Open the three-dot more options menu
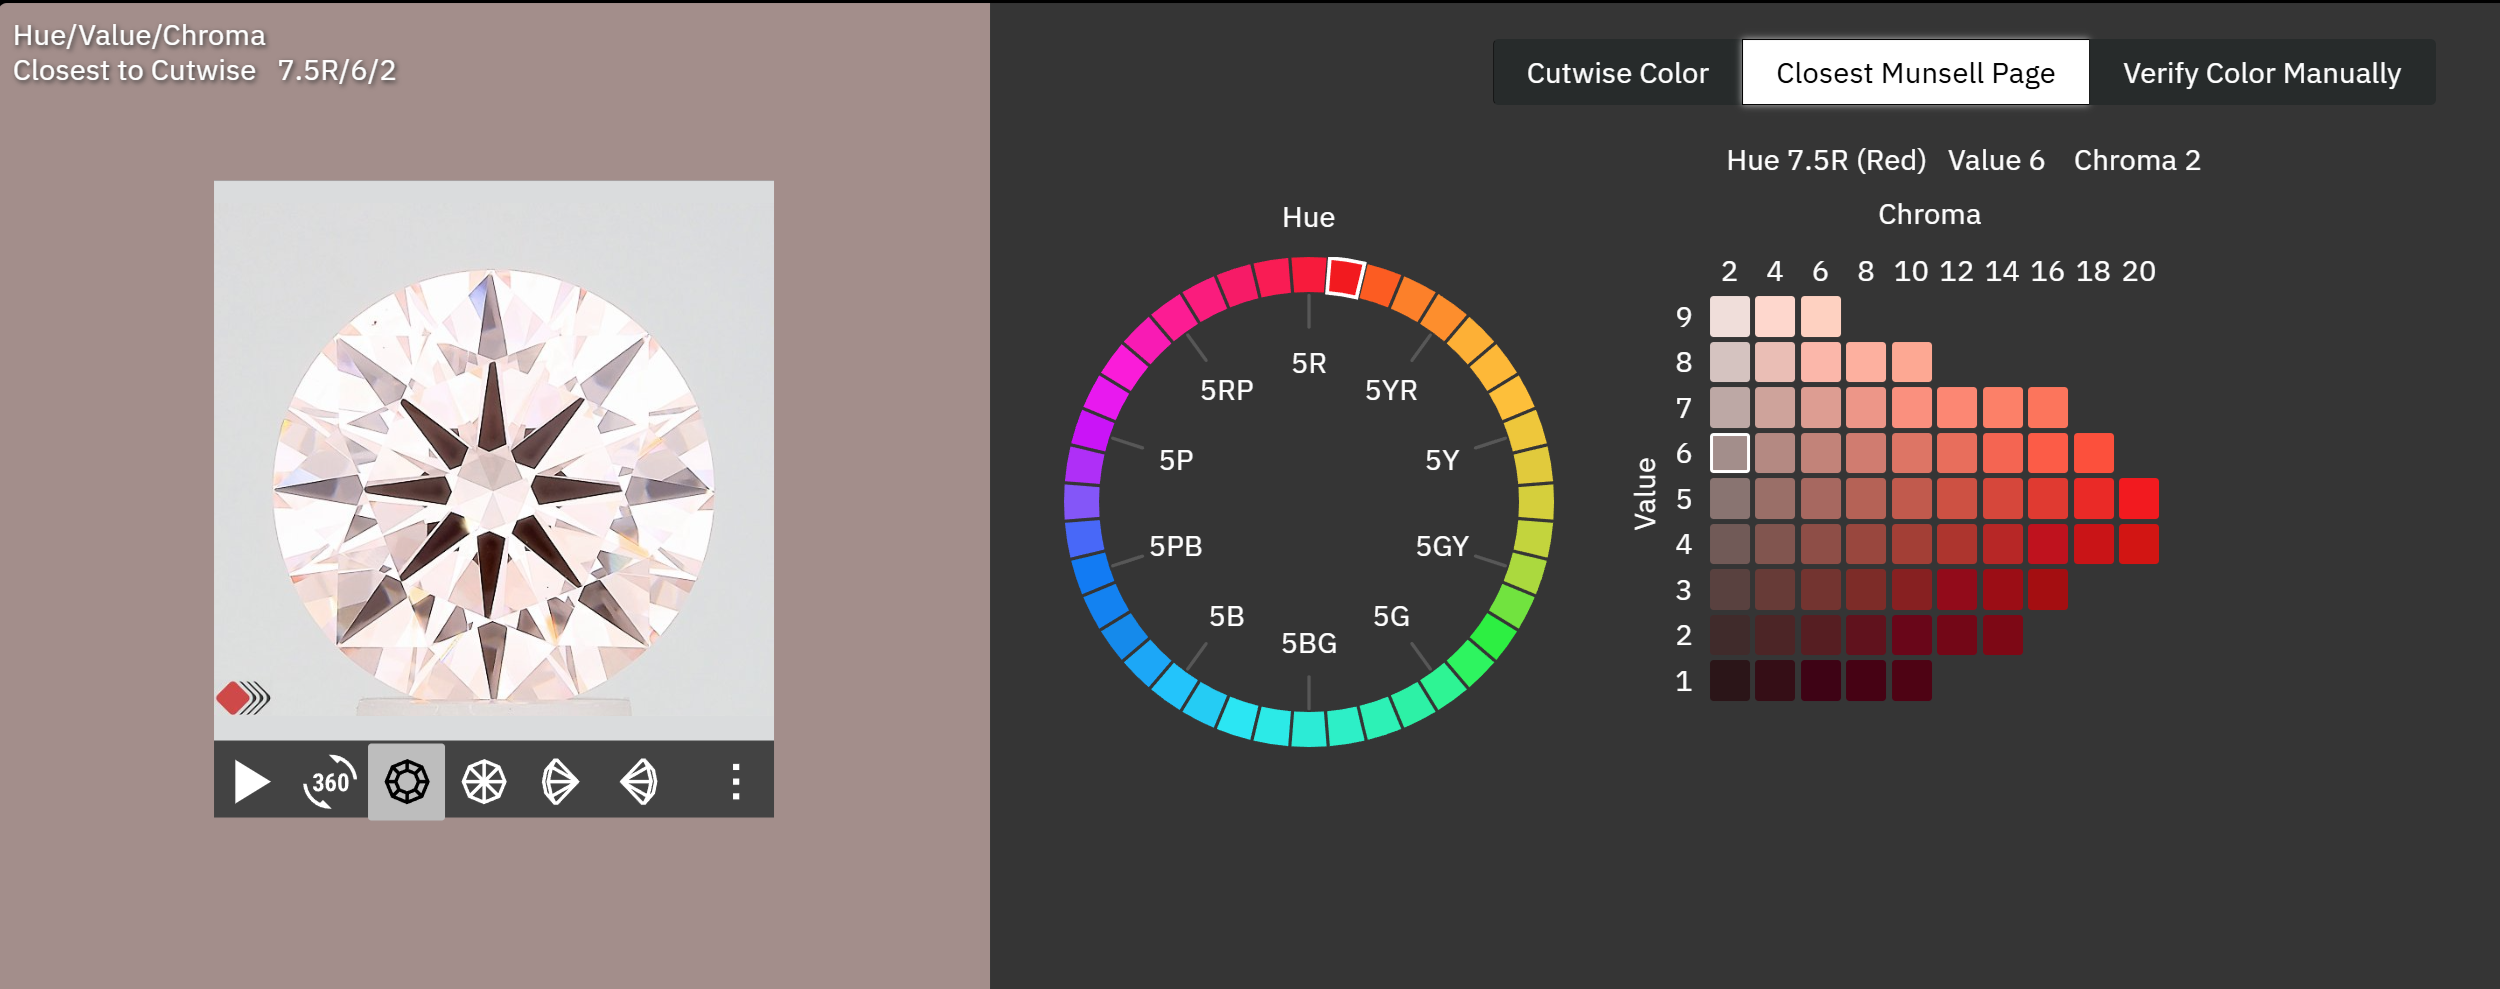 [736, 782]
